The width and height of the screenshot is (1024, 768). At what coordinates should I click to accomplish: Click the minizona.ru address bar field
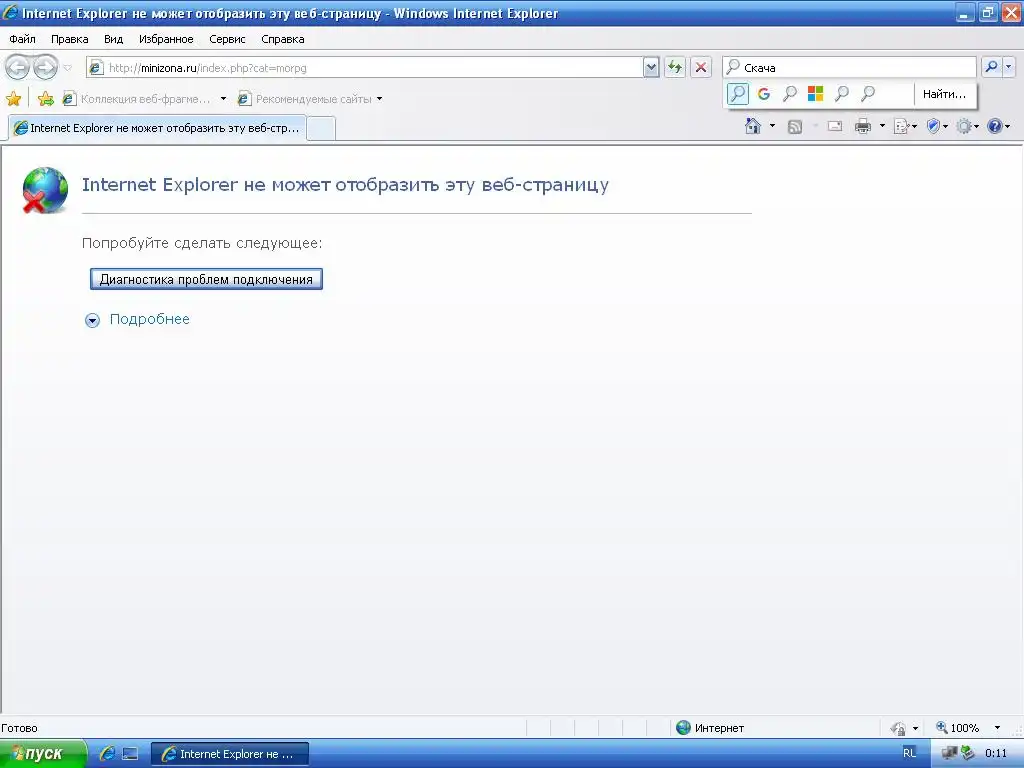click(364, 67)
